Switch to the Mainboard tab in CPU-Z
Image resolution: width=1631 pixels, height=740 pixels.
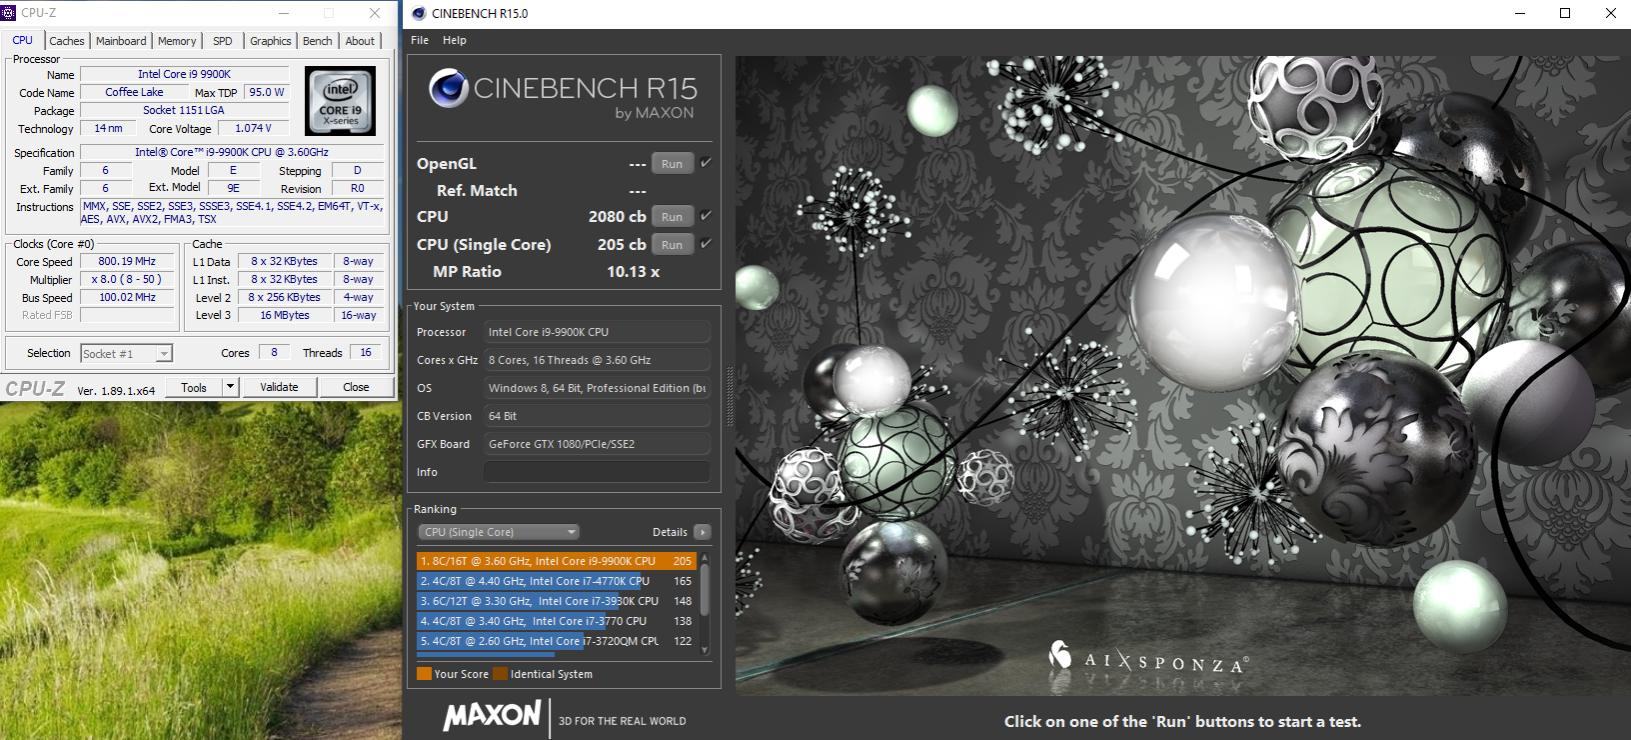click(x=121, y=41)
